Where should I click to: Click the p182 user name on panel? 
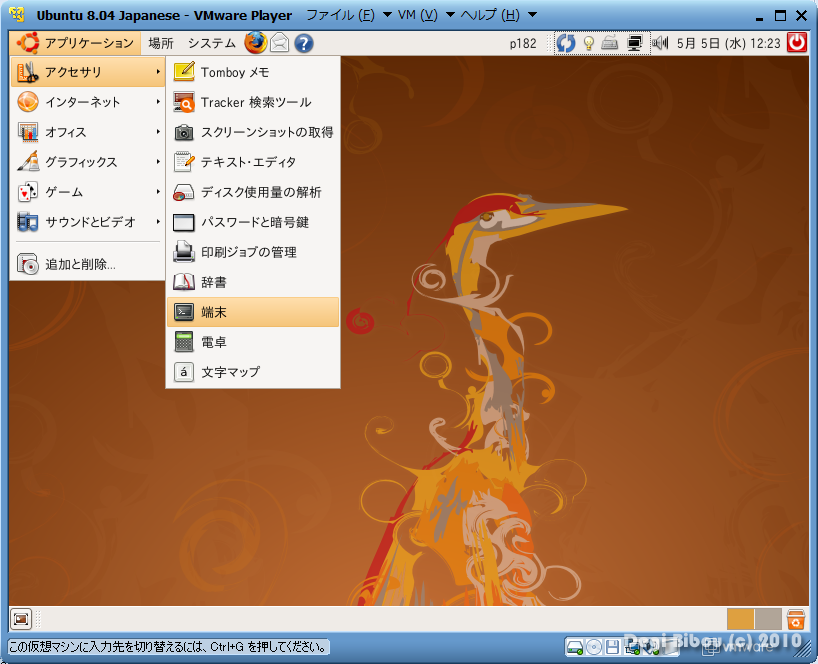(523, 43)
